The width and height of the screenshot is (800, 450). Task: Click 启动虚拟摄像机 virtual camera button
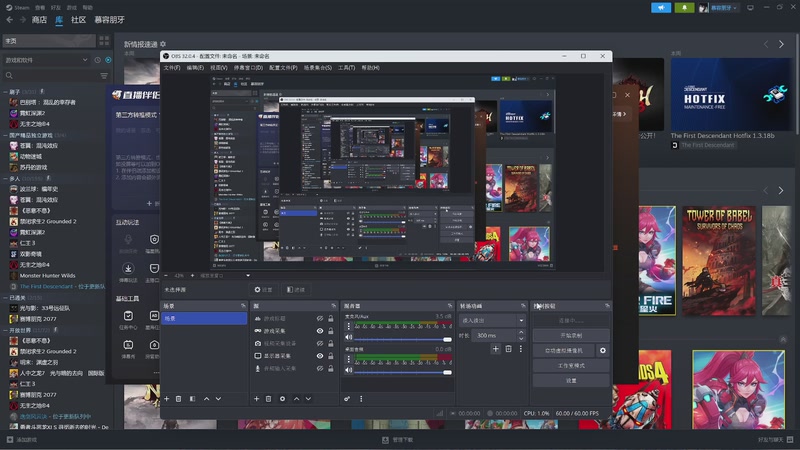click(564, 351)
